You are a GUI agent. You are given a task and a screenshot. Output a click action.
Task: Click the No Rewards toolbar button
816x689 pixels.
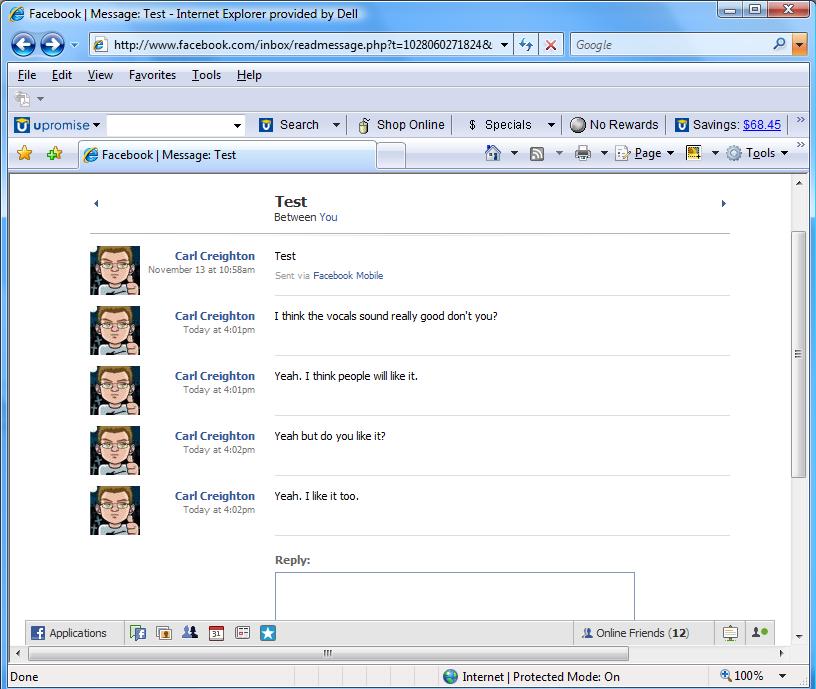(x=614, y=125)
